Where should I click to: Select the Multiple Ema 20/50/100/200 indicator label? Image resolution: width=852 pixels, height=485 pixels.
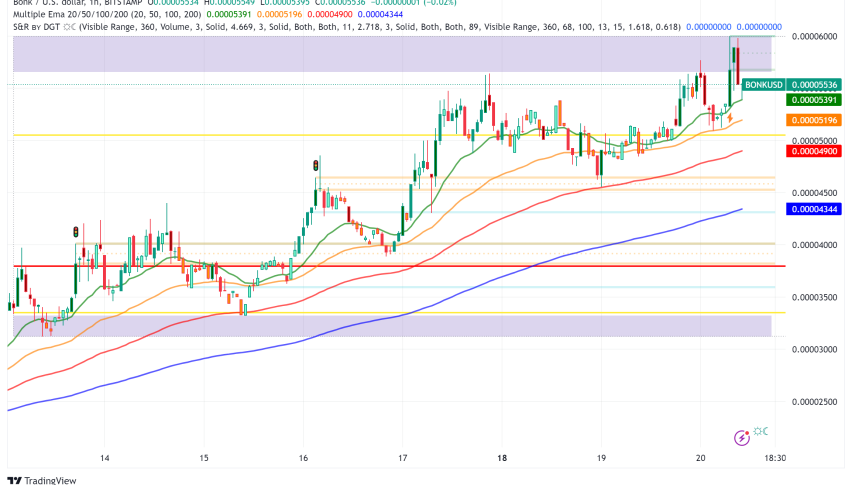(106, 15)
